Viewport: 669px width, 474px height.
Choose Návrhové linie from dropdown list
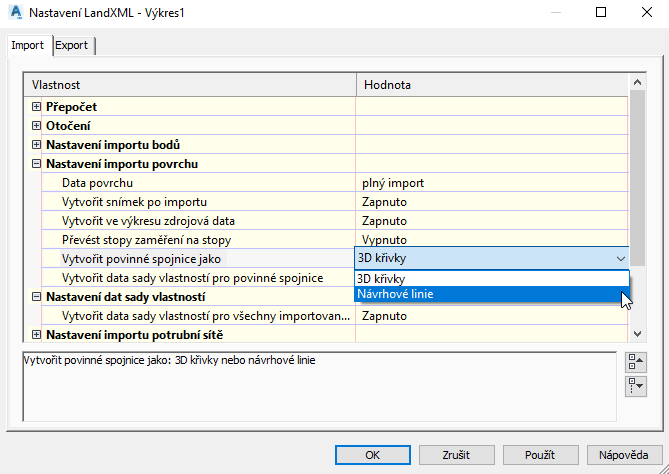pyautogui.click(x=492, y=294)
